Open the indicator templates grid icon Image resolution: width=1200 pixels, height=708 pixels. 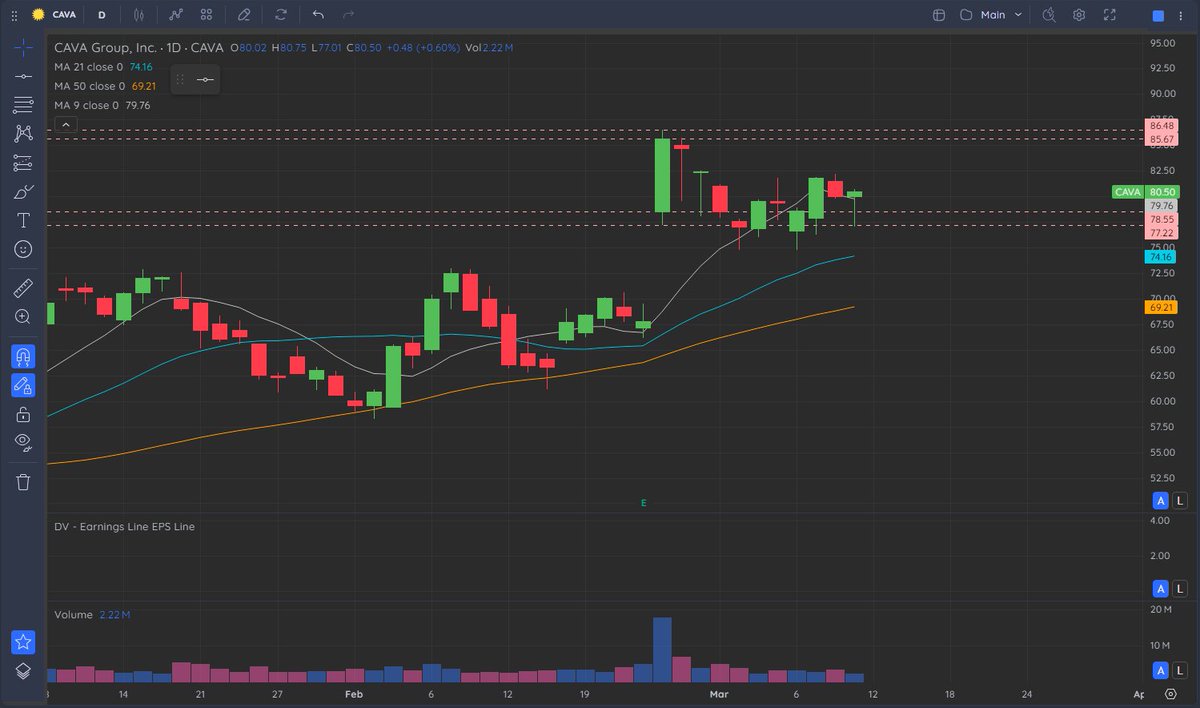[x=206, y=15]
